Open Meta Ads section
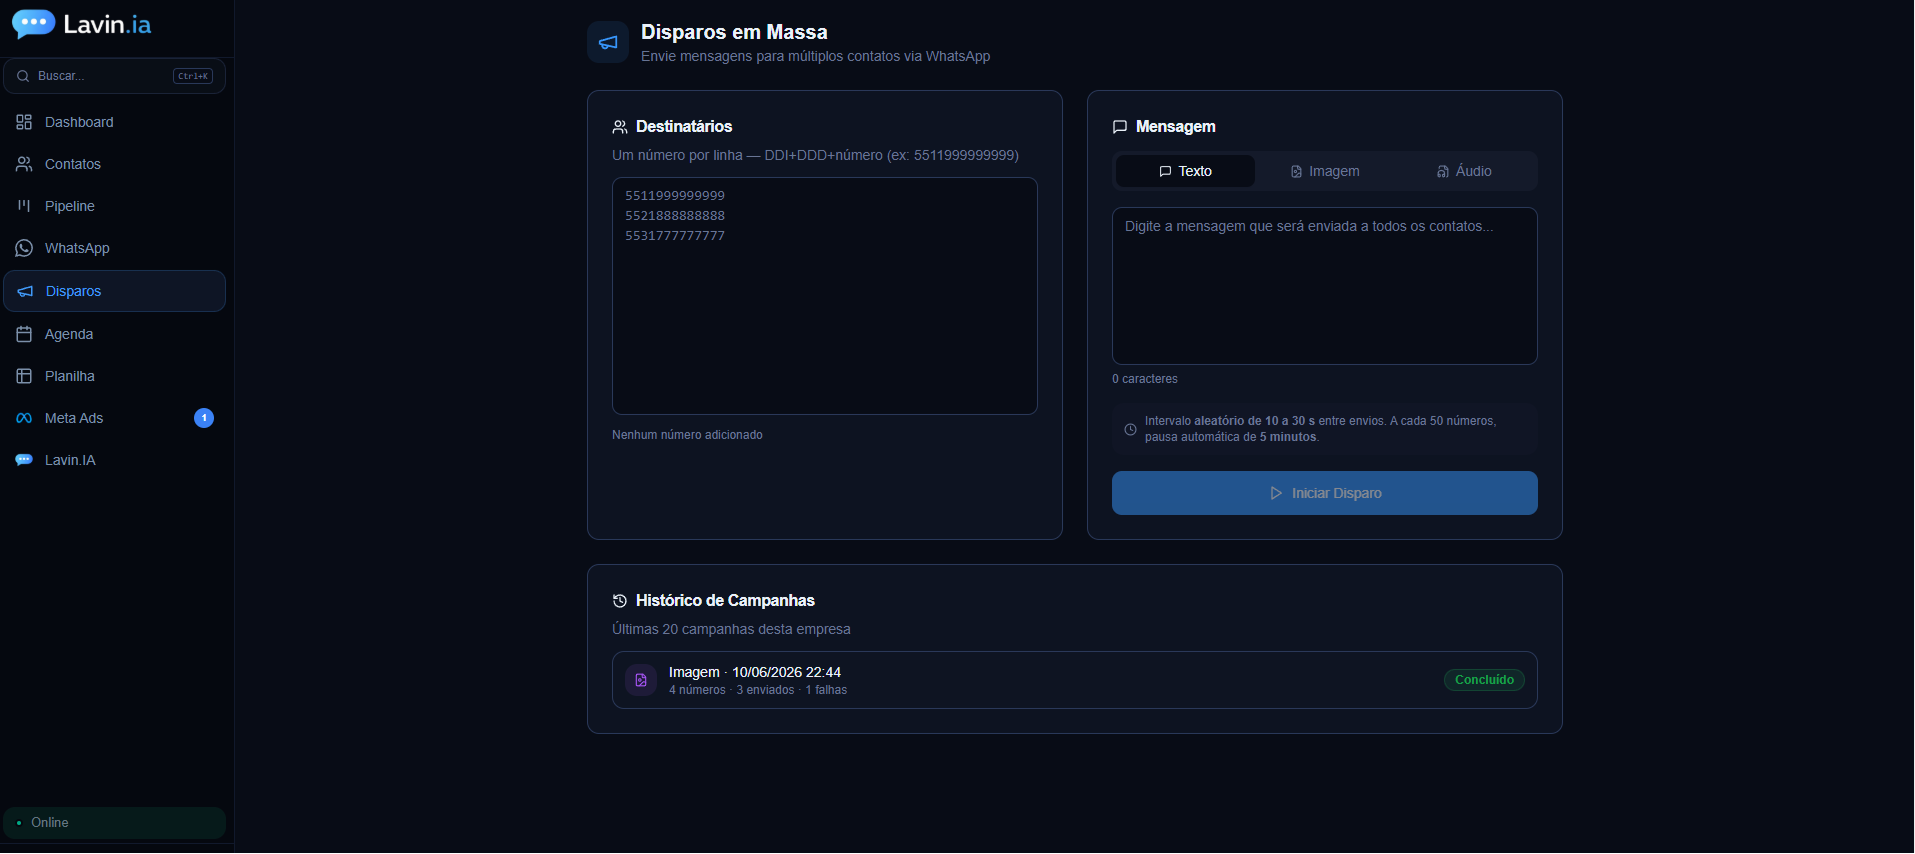The image size is (1915, 854). tap(114, 418)
